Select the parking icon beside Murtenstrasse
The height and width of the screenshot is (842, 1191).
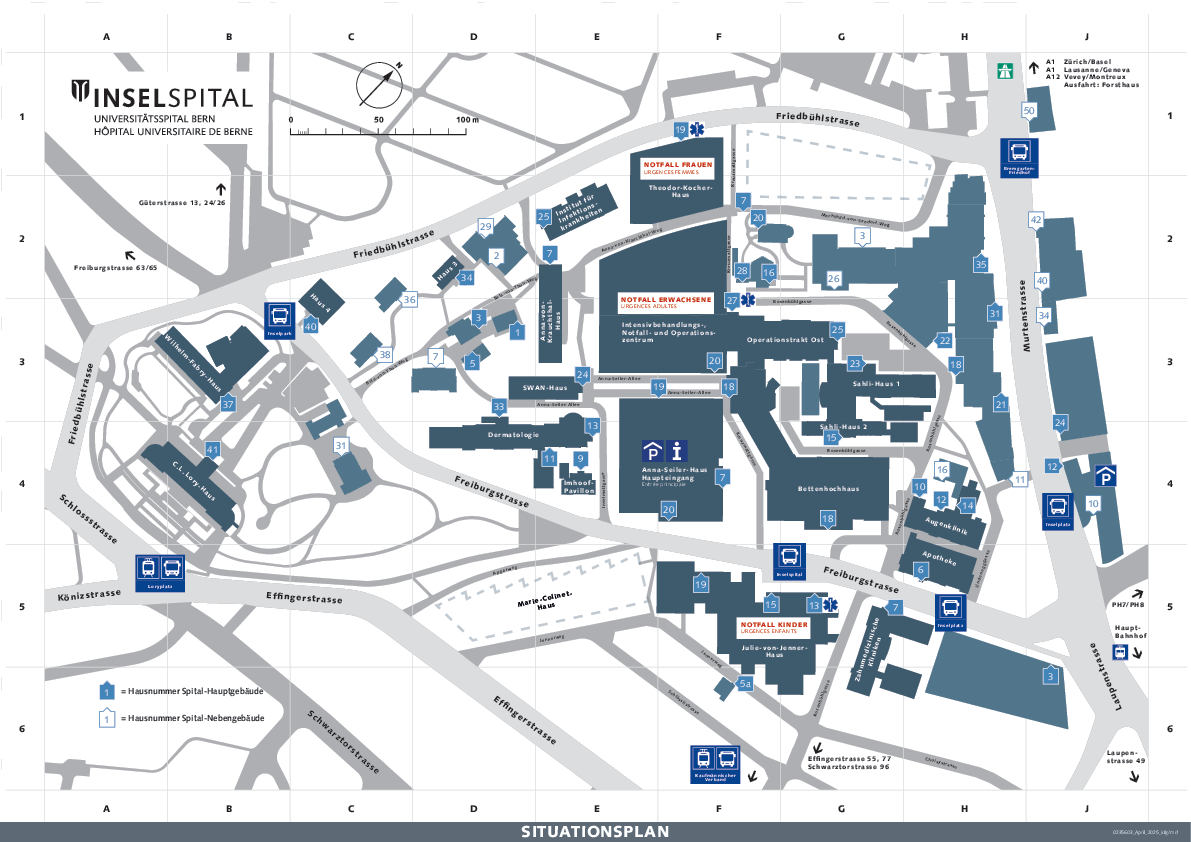click(x=1105, y=477)
